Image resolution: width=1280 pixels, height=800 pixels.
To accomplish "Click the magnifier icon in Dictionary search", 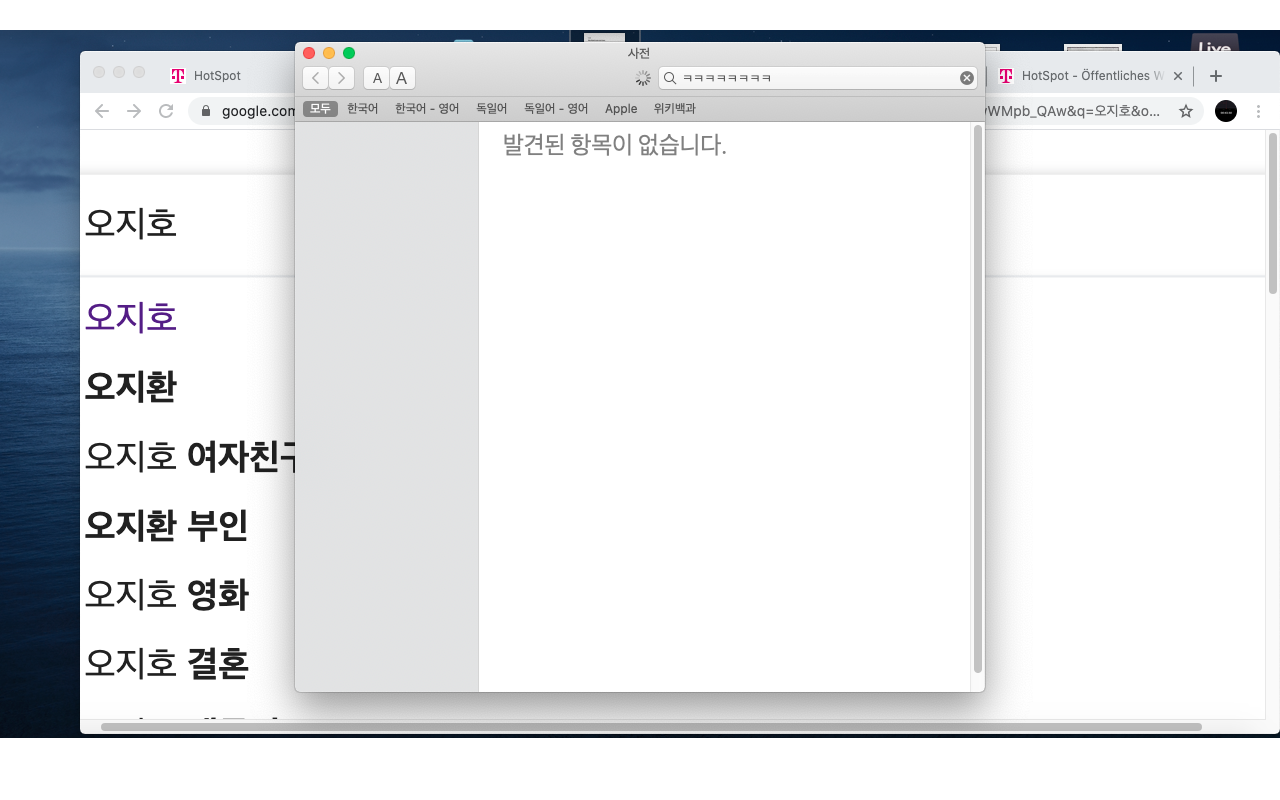I will coord(671,78).
